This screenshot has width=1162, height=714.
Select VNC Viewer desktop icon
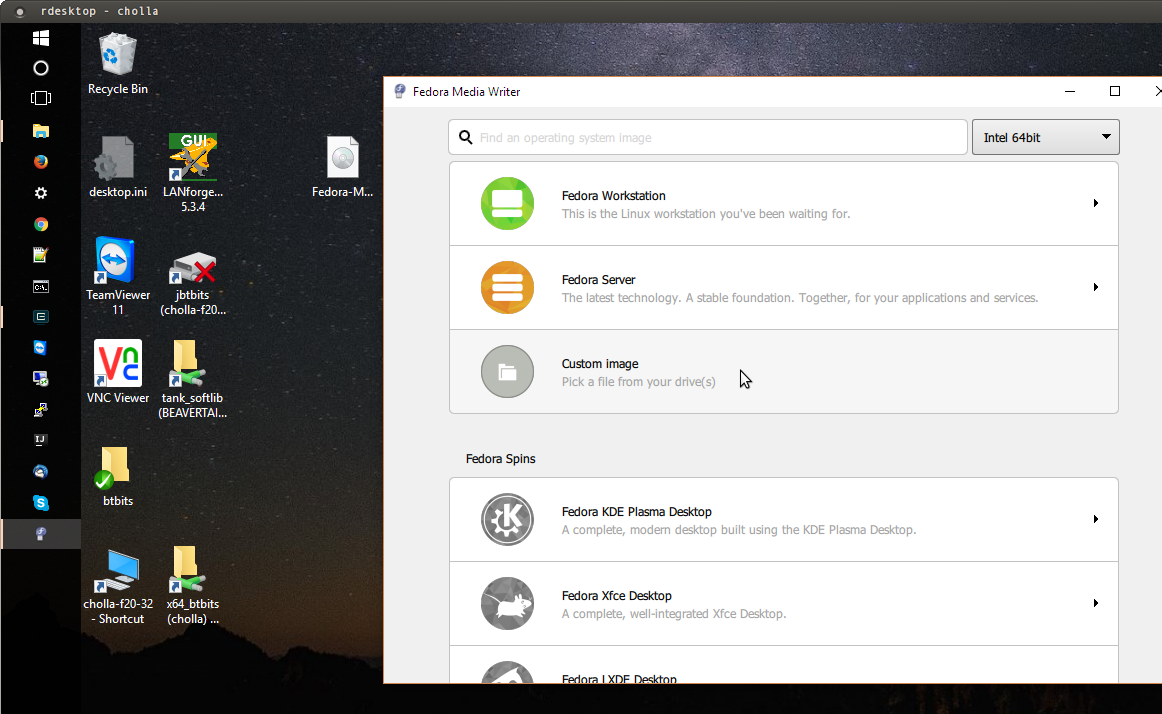point(118,371)
